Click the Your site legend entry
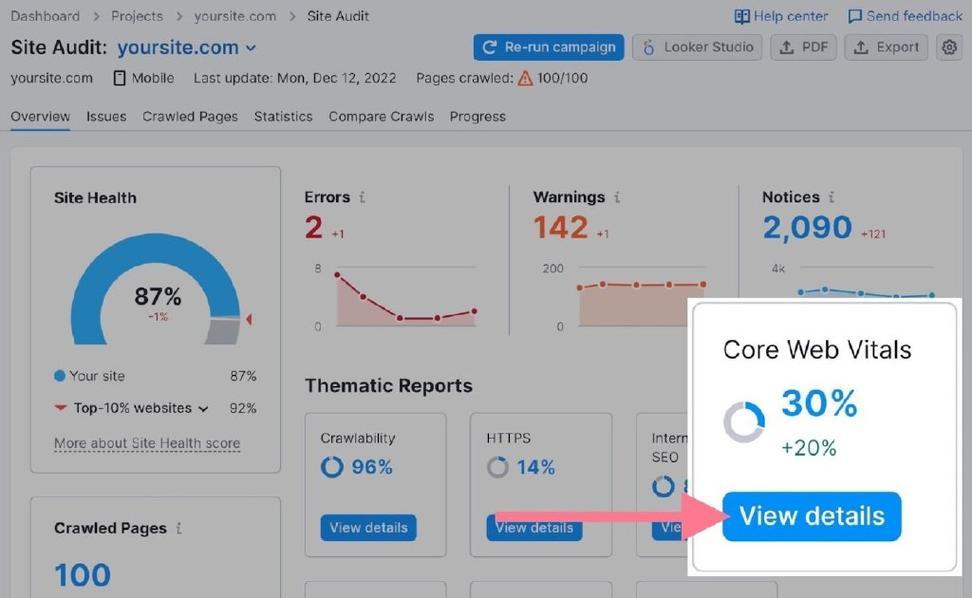 pyautogui.click(x=90, y=376)
